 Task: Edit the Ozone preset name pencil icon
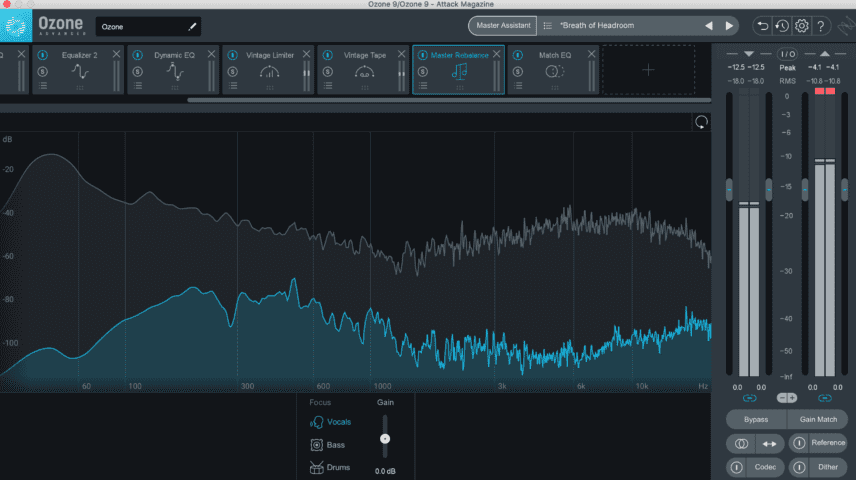pyautogui.click(x=192, y=26)
